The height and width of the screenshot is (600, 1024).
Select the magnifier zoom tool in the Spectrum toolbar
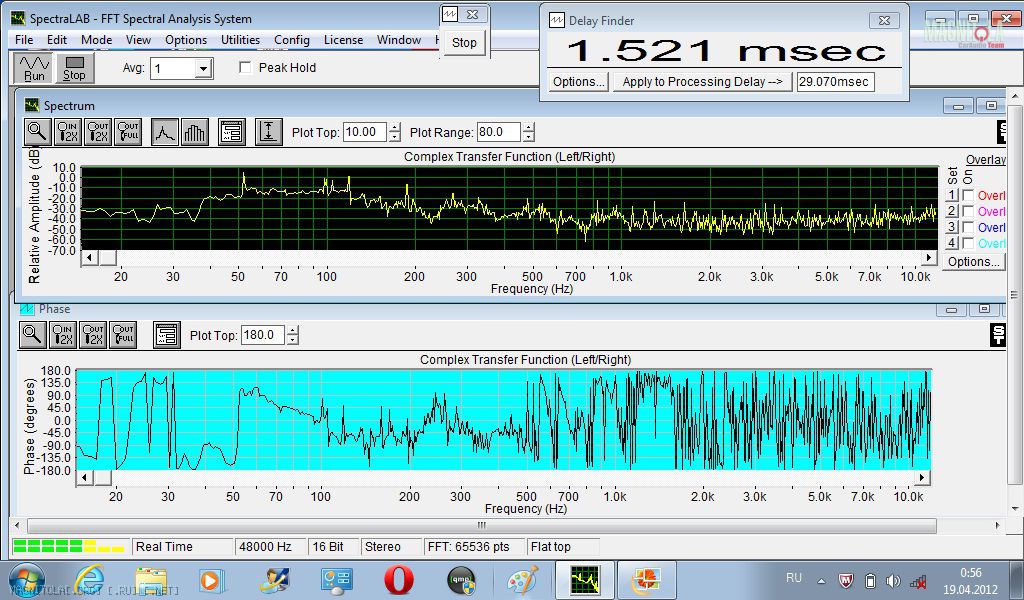(37, 132)
